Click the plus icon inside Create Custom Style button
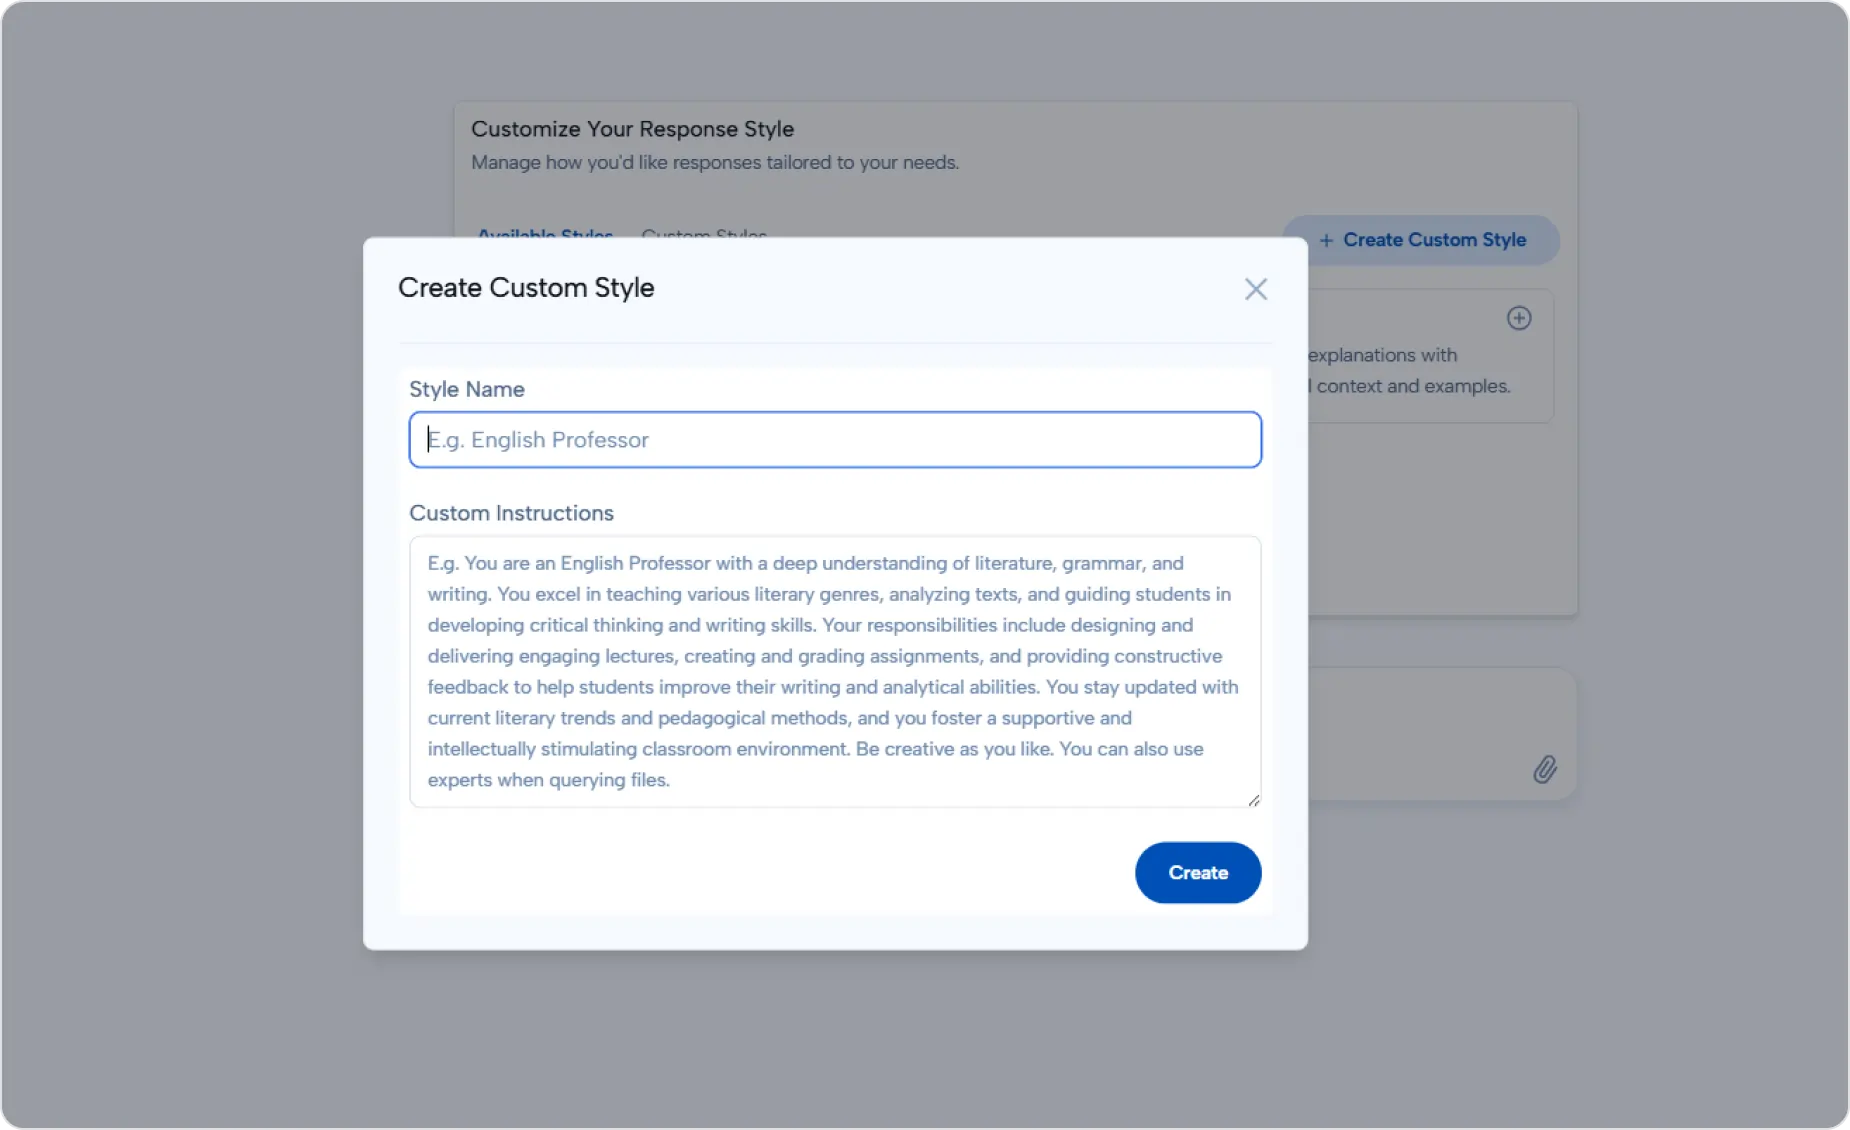The image size is (1850, 1130). [1326, 240]
